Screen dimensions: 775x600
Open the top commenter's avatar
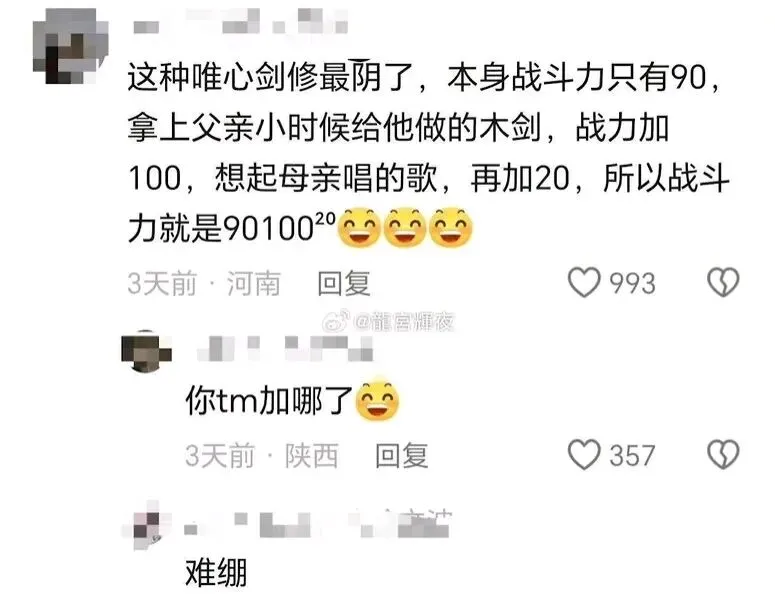pos(71,46)
